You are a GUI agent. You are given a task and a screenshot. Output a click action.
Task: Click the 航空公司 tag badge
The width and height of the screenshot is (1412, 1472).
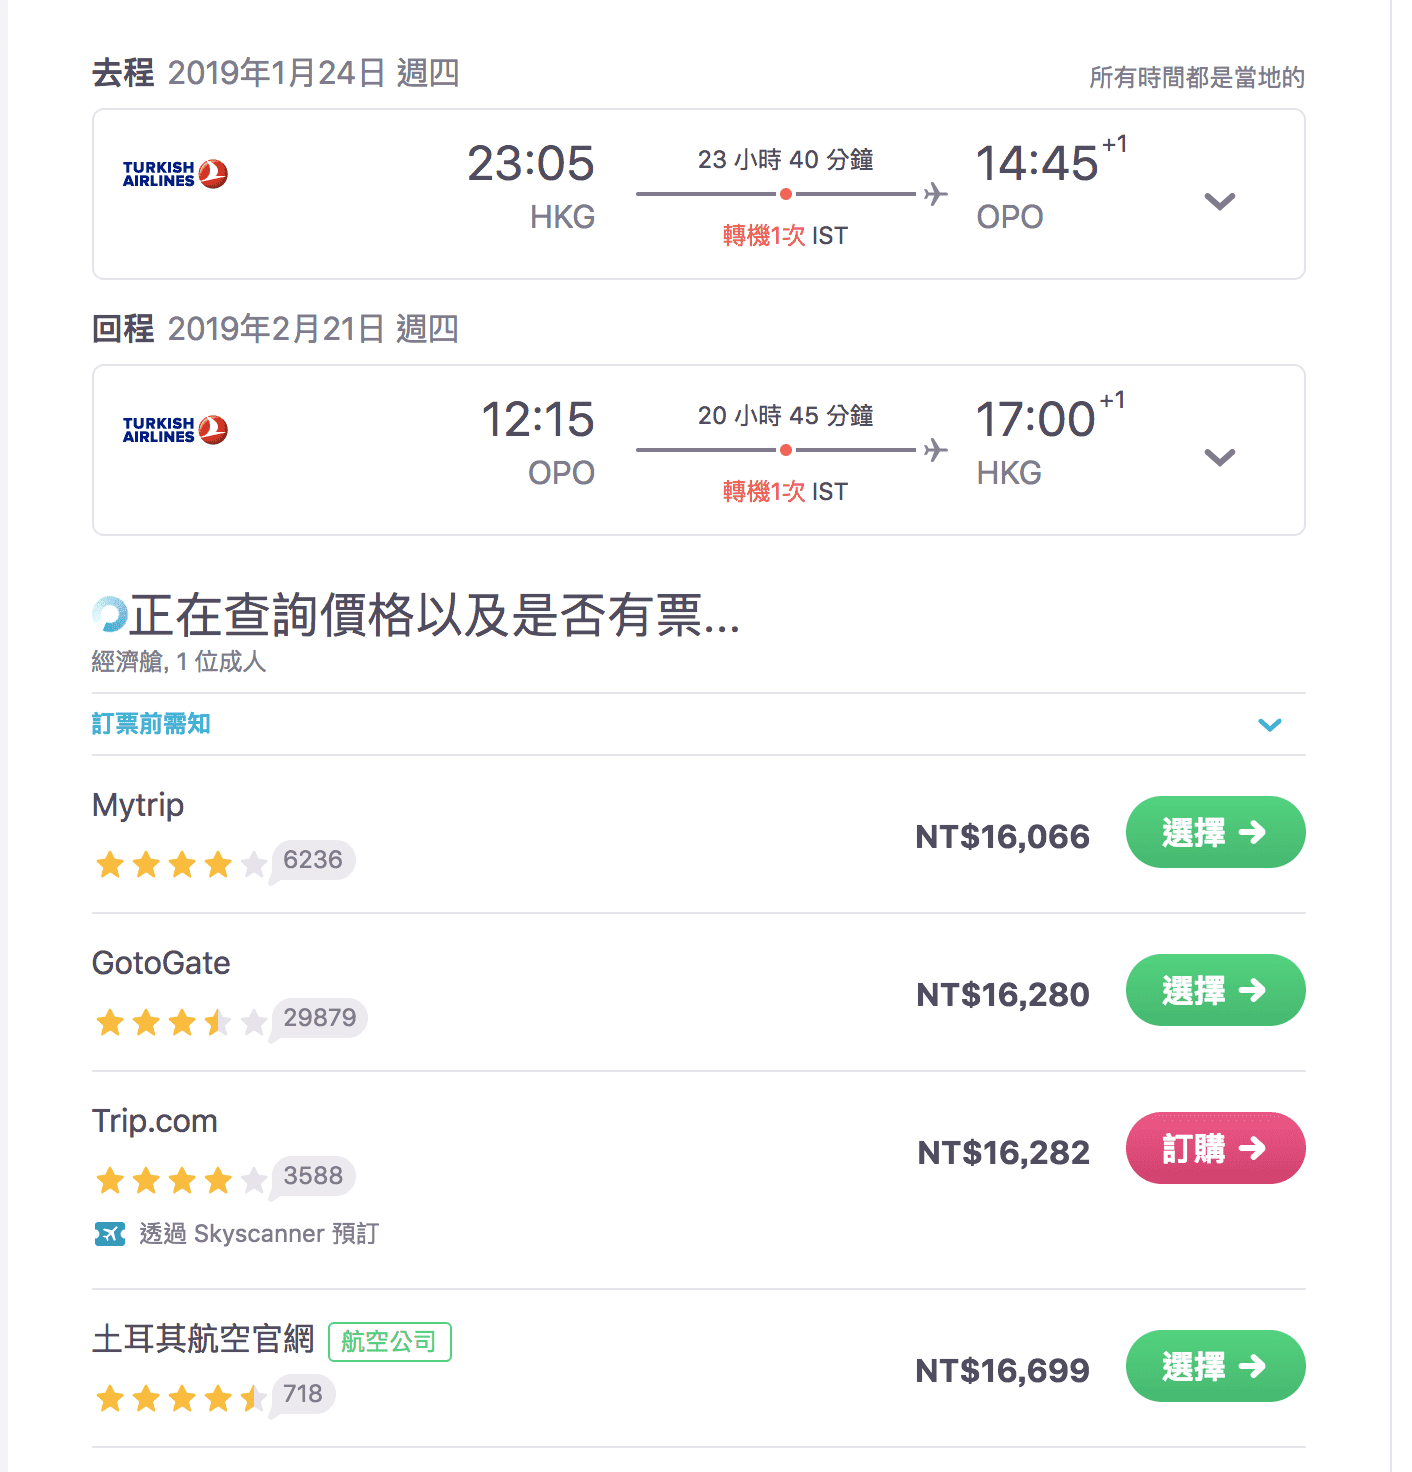tap(390, 1341)
